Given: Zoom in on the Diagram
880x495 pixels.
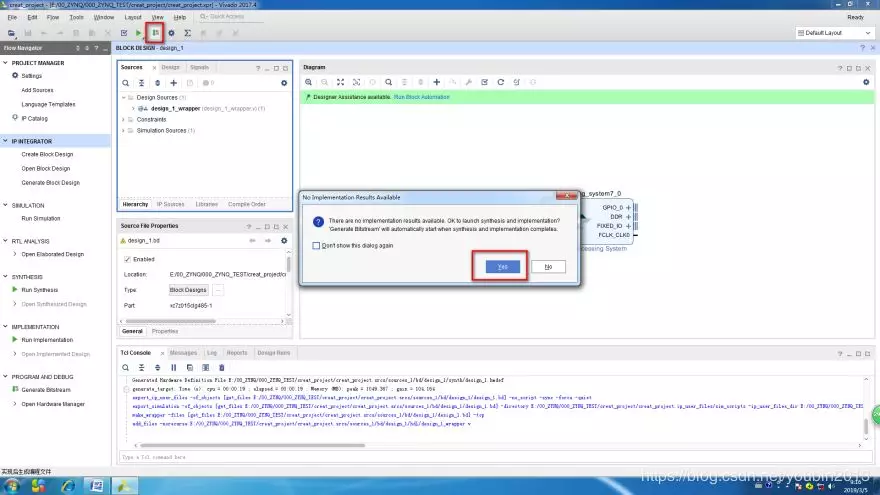Looking at the screenshot, I should point(309,82).
